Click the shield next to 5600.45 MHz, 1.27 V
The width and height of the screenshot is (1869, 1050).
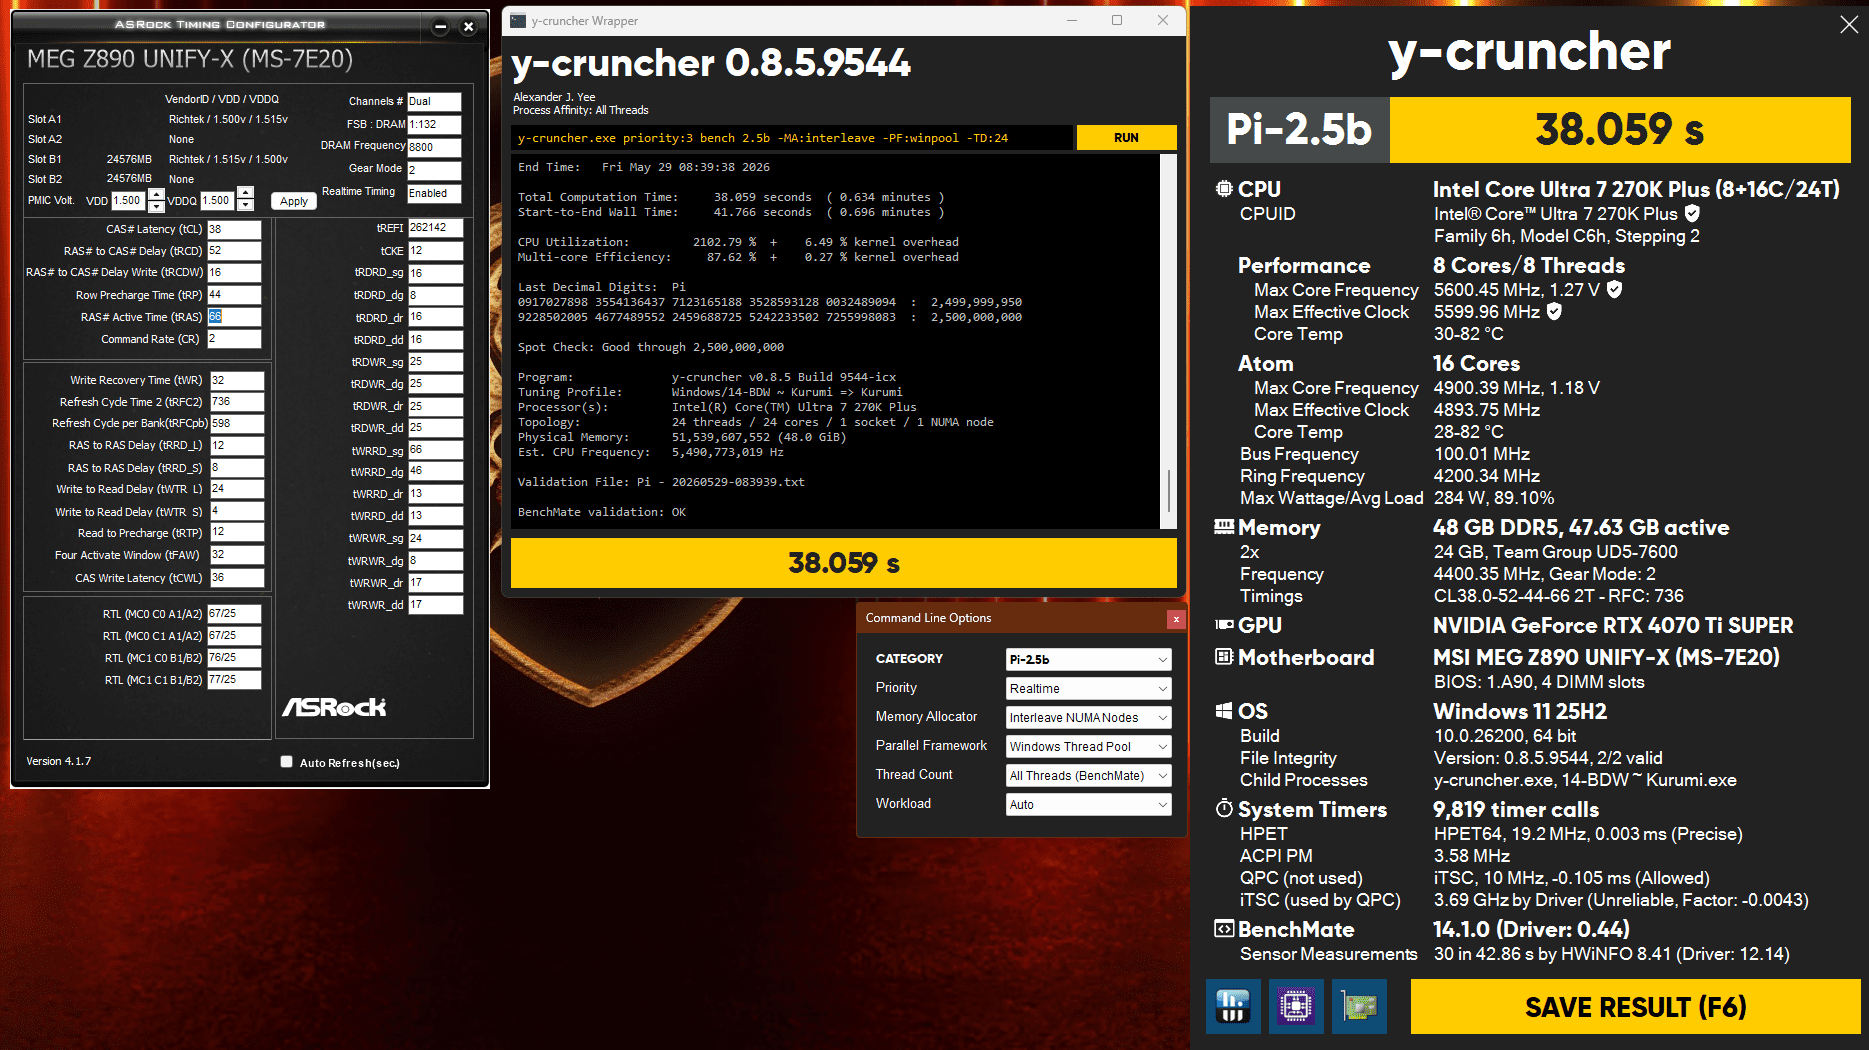point(1614,289)
